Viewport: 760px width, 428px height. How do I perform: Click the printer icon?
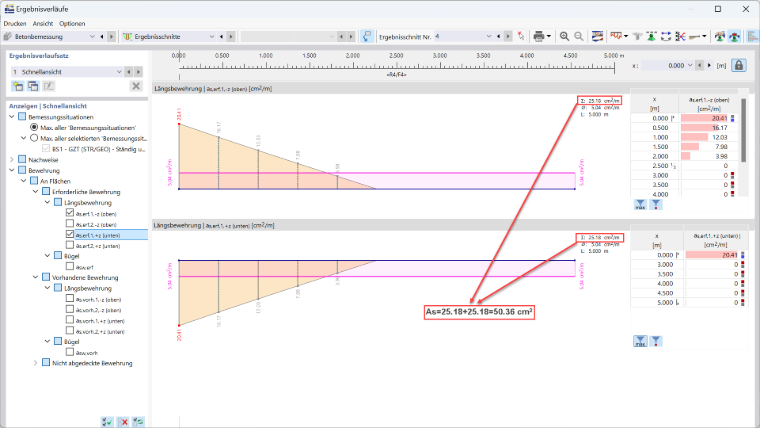point(538,36)
